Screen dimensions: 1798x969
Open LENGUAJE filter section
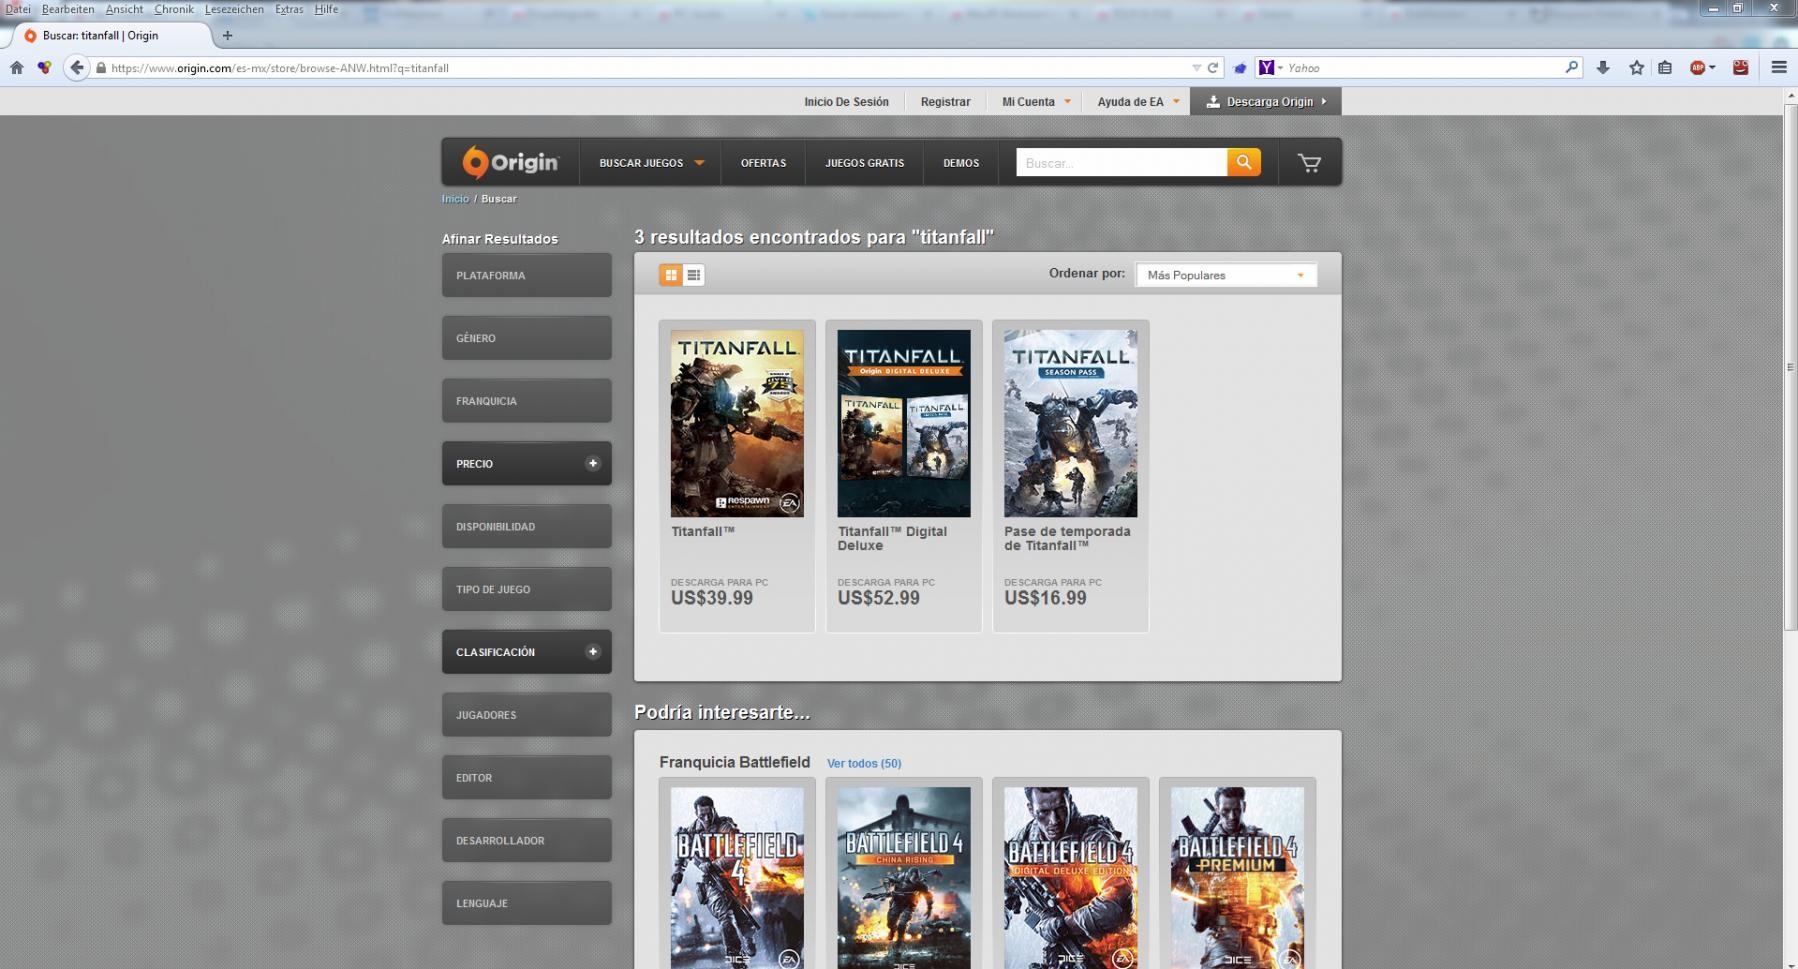[527, 903]
